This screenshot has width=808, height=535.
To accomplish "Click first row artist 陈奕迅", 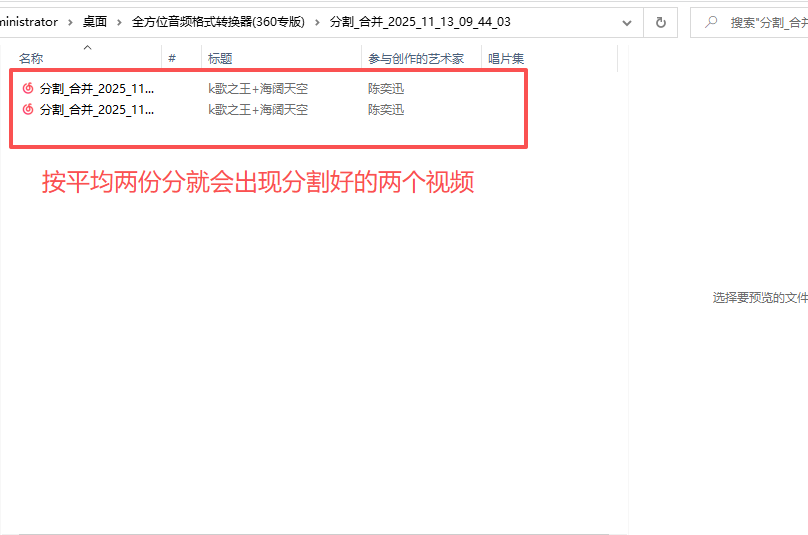I will pyautogui.click(x=386, y=89).
